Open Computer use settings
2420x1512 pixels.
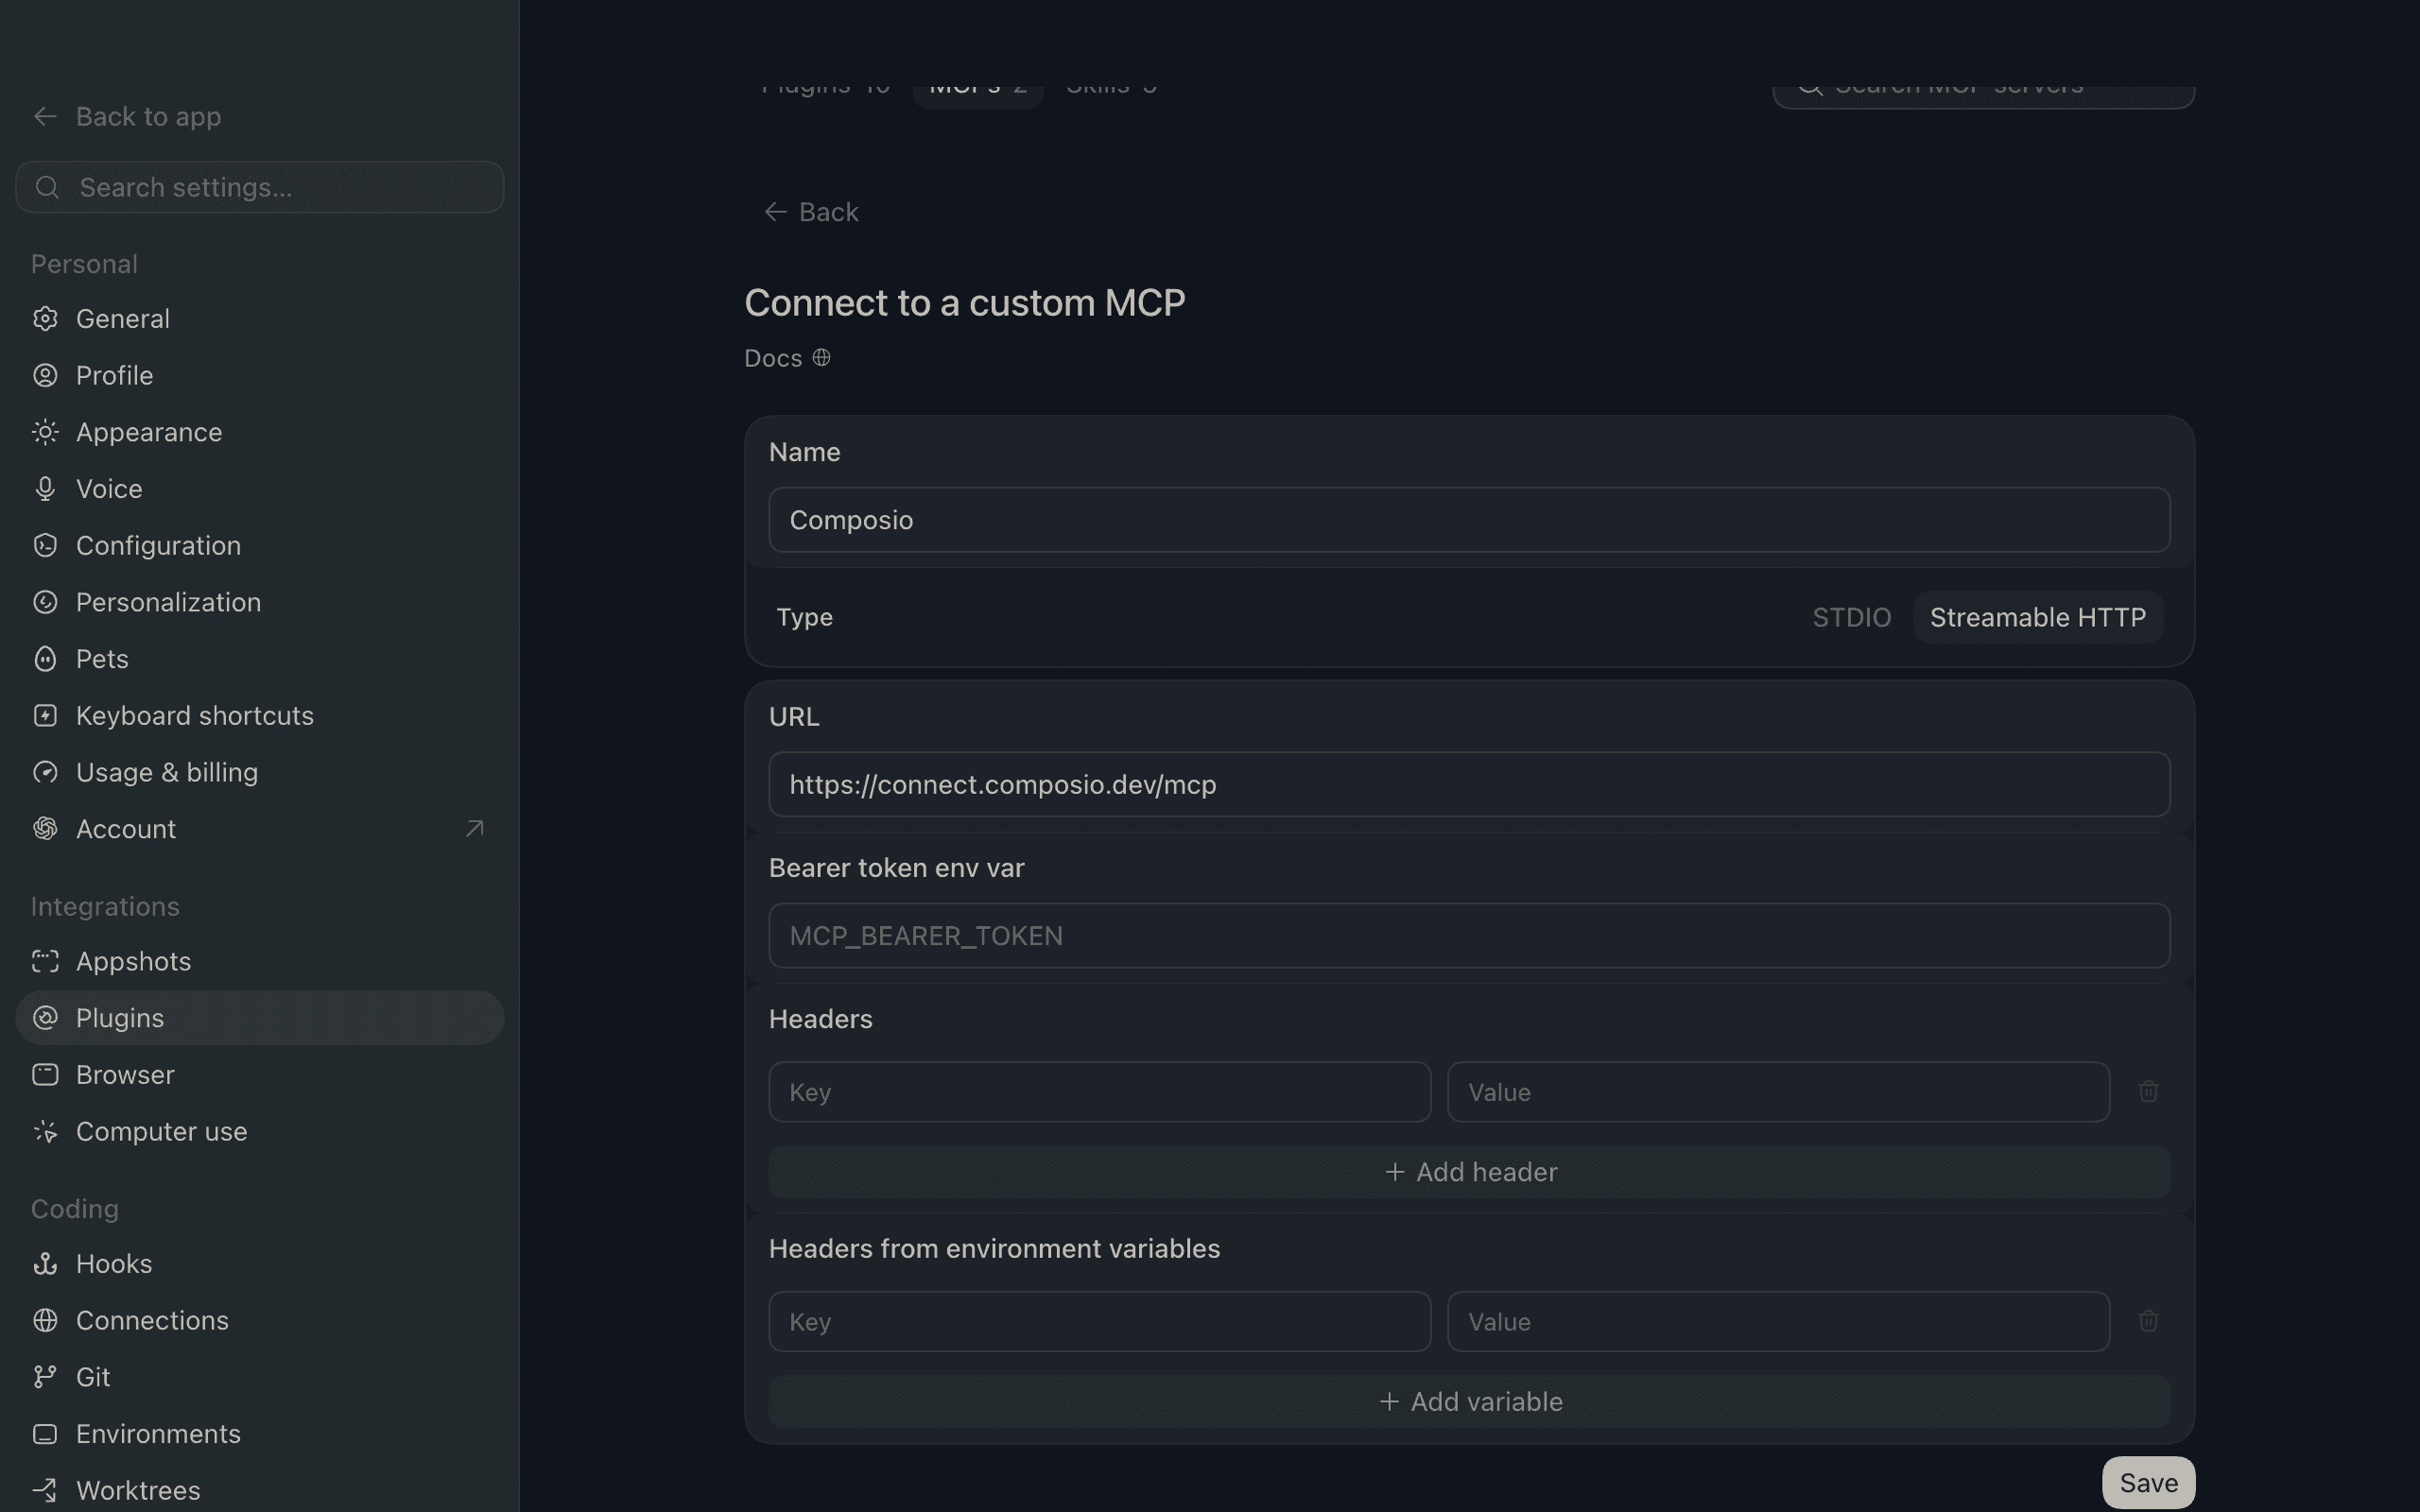click(259, 1132)
